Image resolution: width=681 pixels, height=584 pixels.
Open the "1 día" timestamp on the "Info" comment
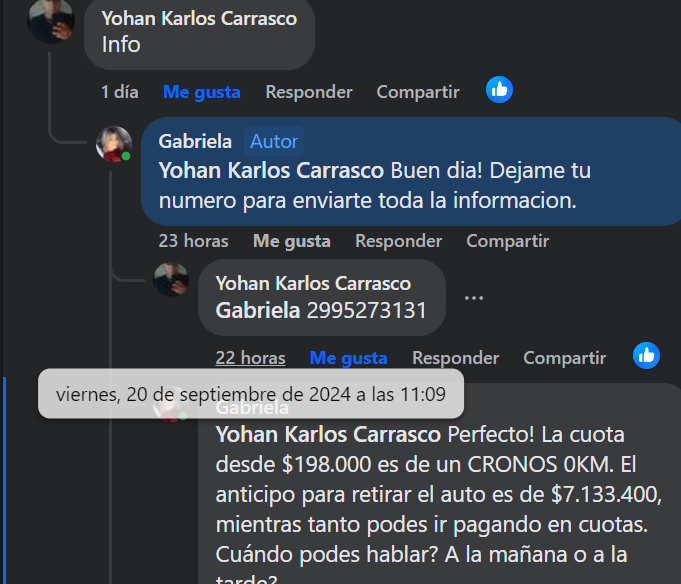[x=119, y=92]
